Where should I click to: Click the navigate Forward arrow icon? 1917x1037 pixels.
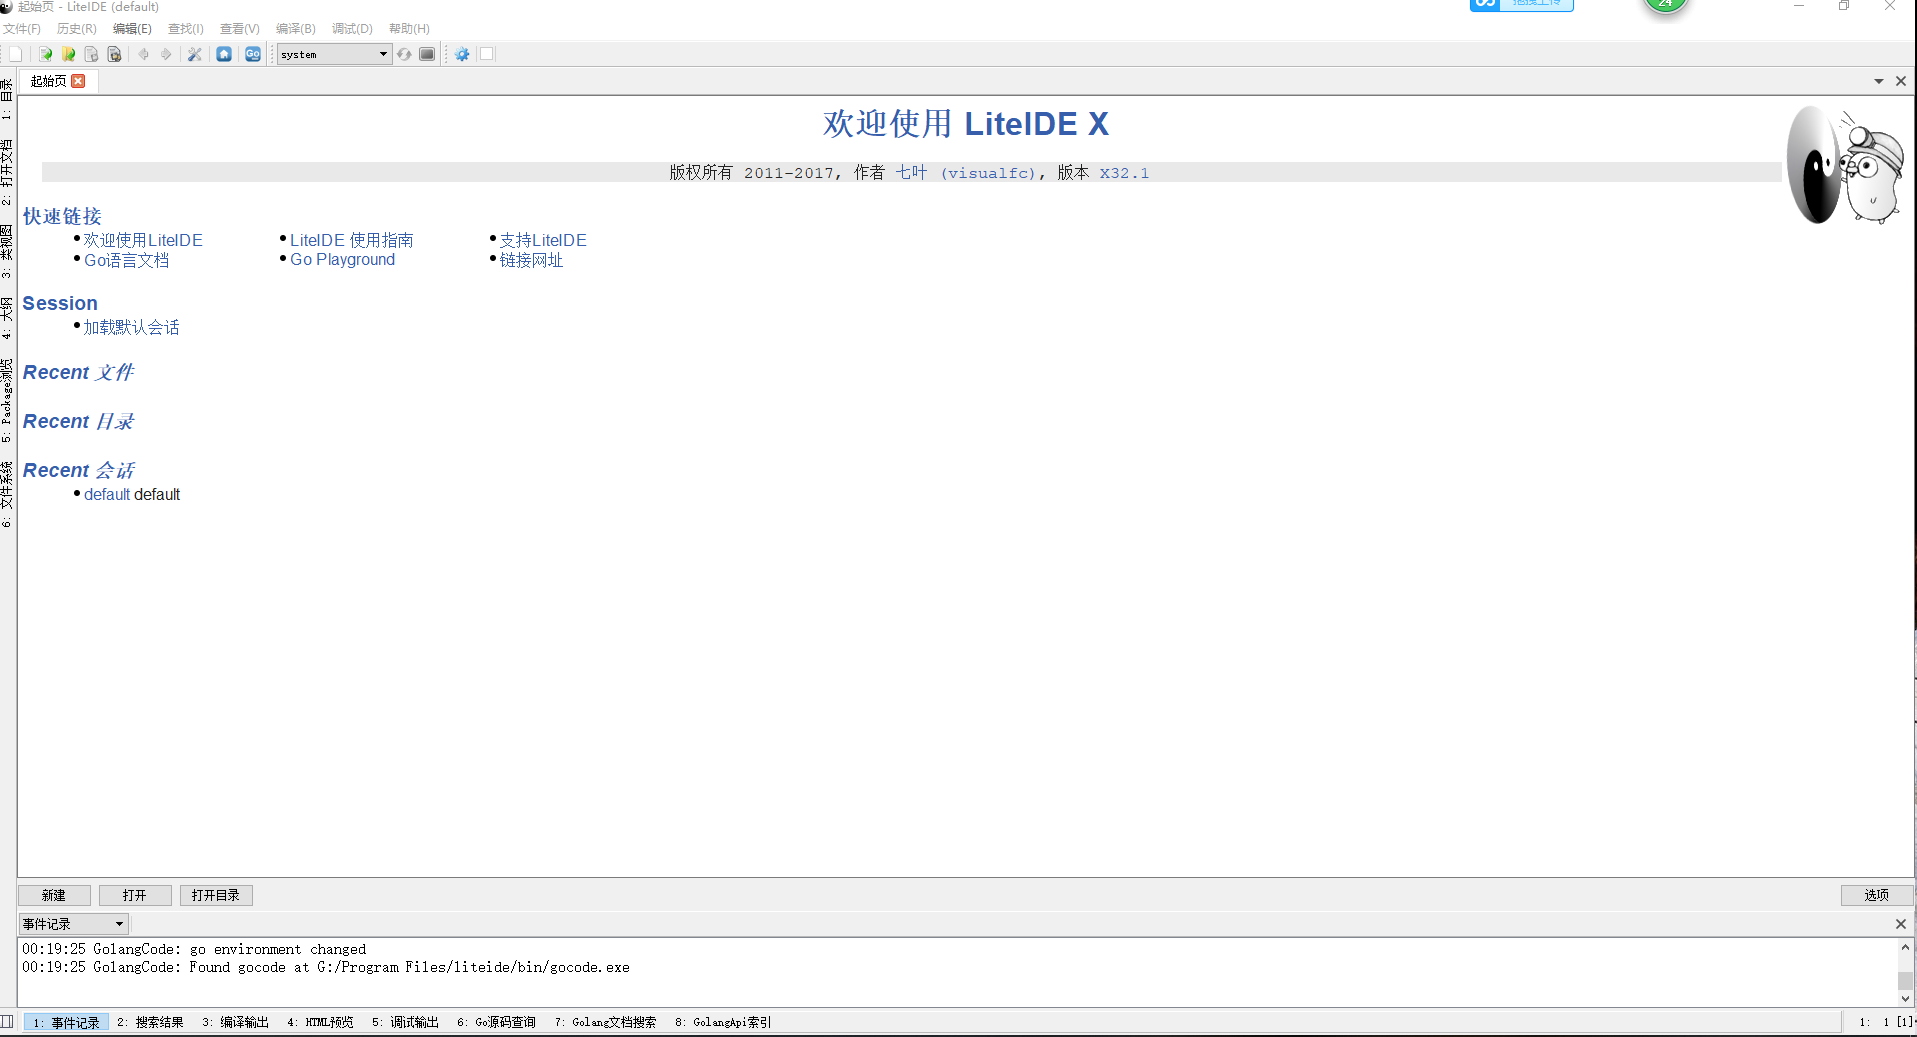click(x=166, y=54)
